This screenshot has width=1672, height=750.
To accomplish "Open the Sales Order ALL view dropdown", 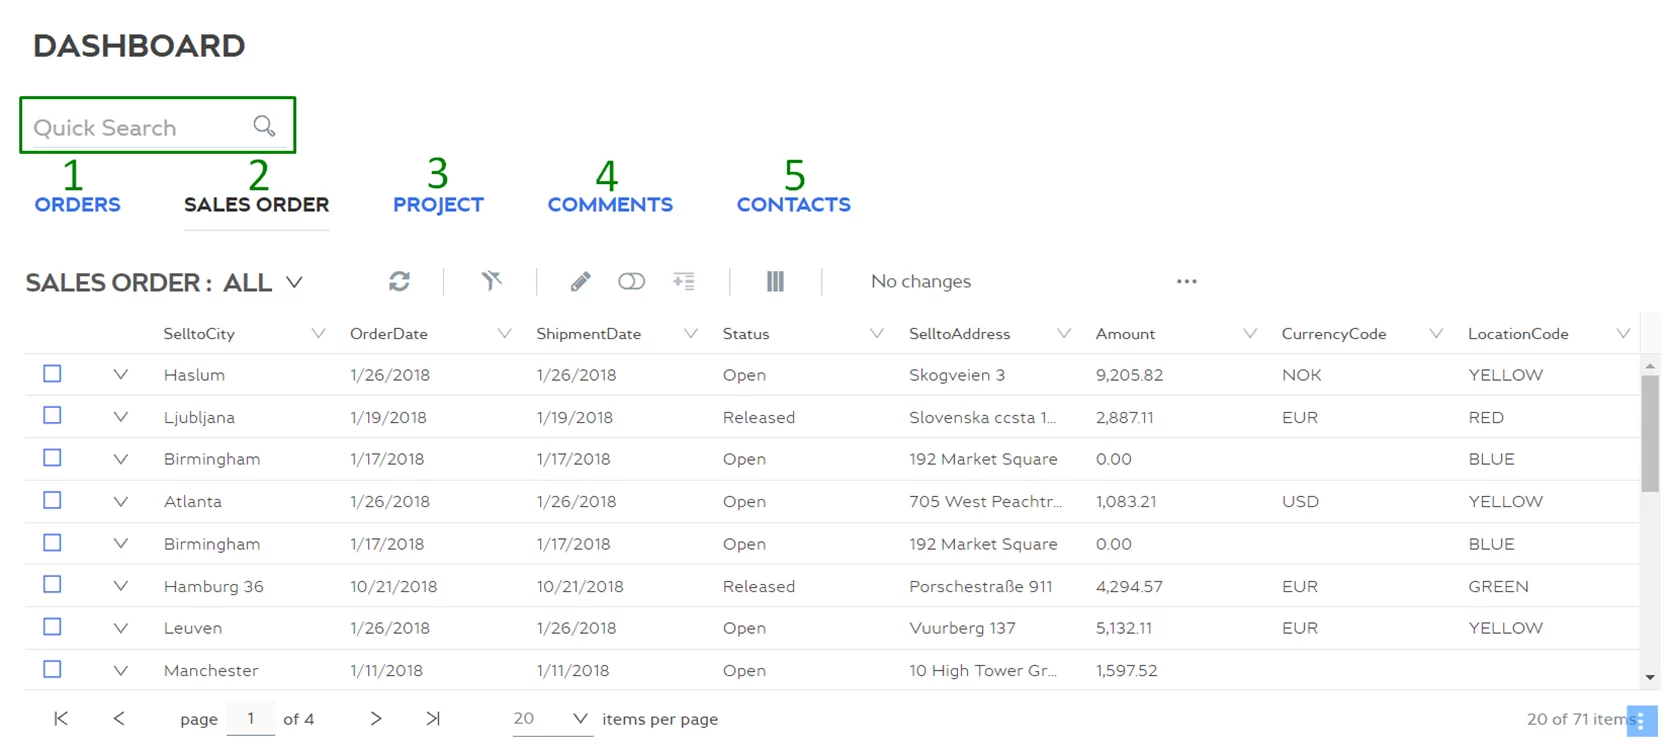I will click(294, 283).
